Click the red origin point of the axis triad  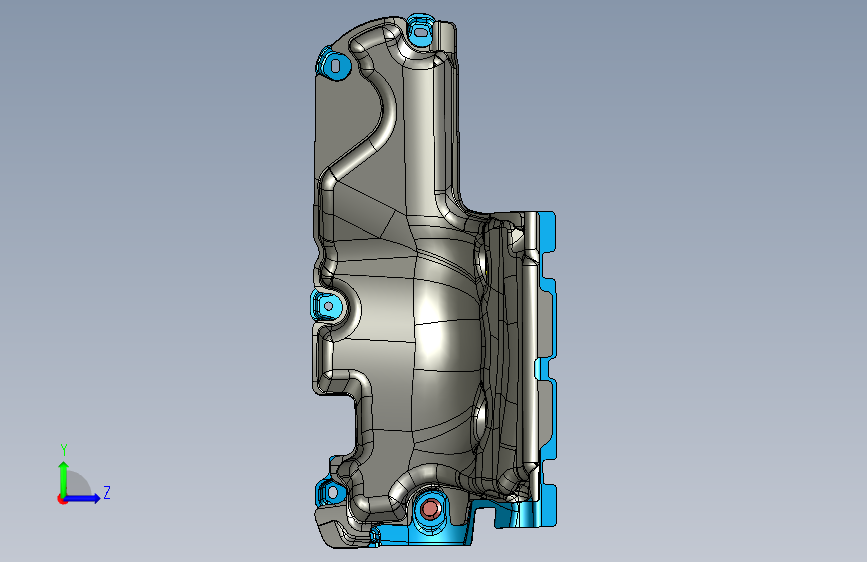(x=62, y=499)
